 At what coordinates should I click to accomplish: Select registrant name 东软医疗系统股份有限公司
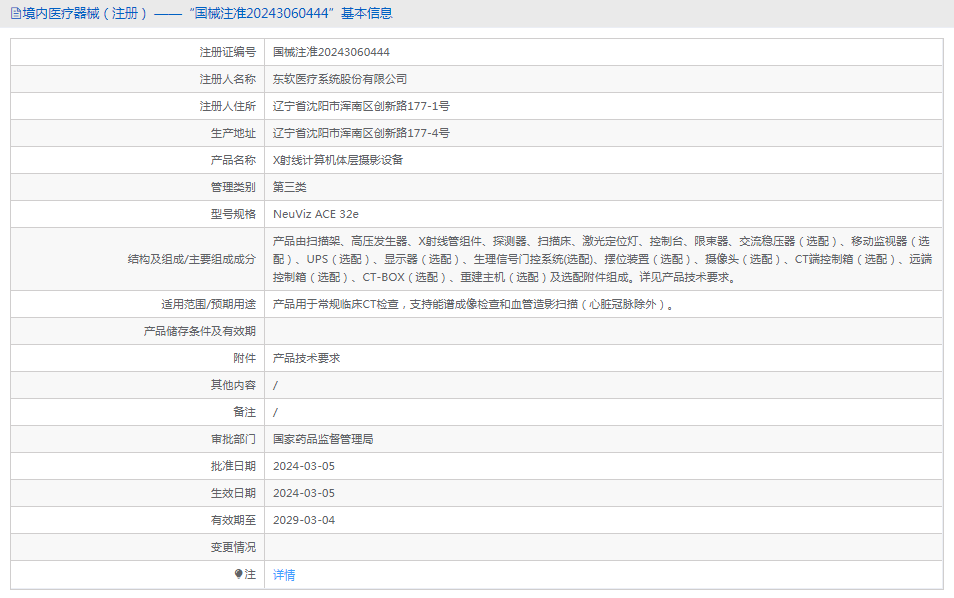click(x=340, y=79)
